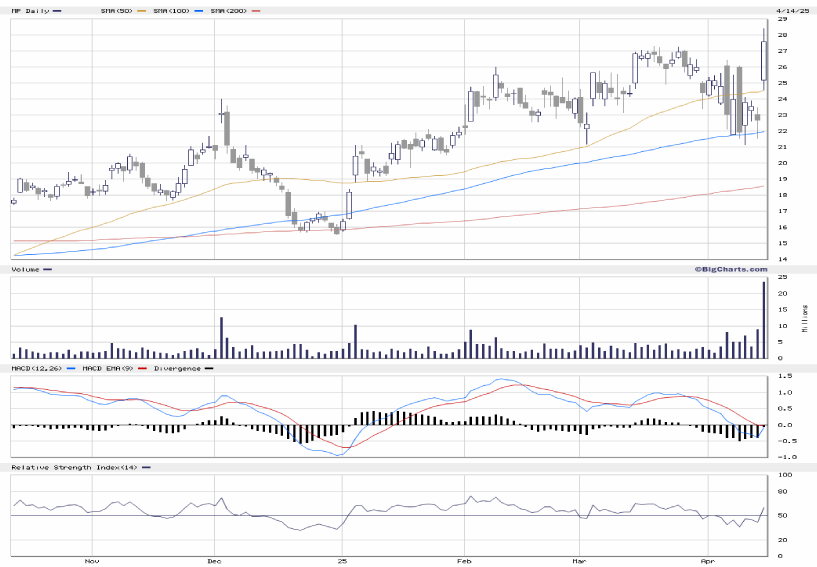Image resolution: width=817 pixels, height=567 pixels.
Task: Click the Millions volume axis label
Action: click(805, 318)
